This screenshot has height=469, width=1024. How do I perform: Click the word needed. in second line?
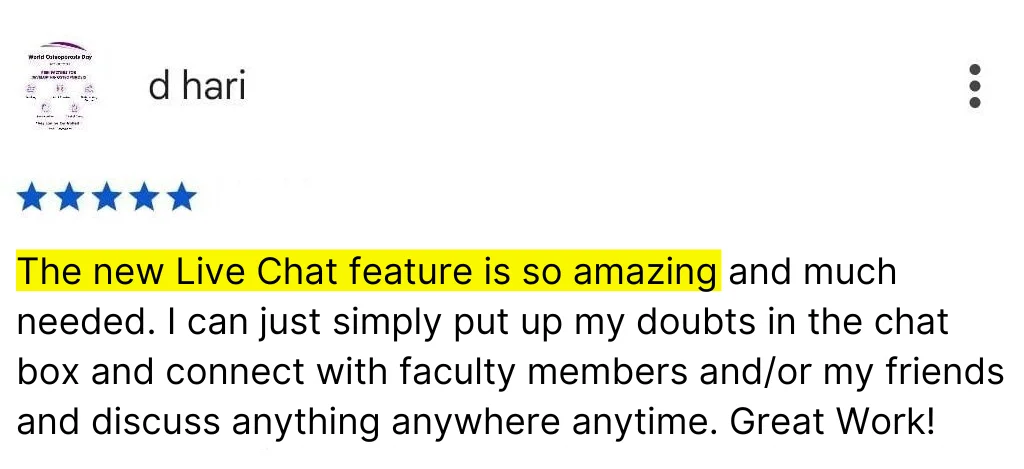coord(86,321)
